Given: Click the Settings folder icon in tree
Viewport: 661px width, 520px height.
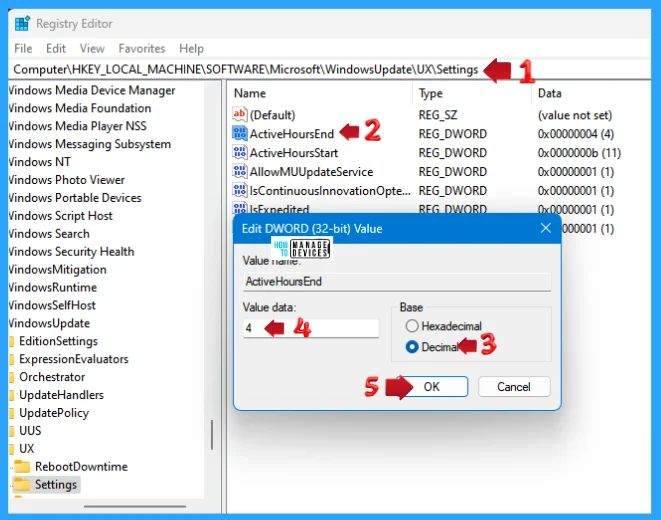Looking at the screenshot, I should pos(22,484).
